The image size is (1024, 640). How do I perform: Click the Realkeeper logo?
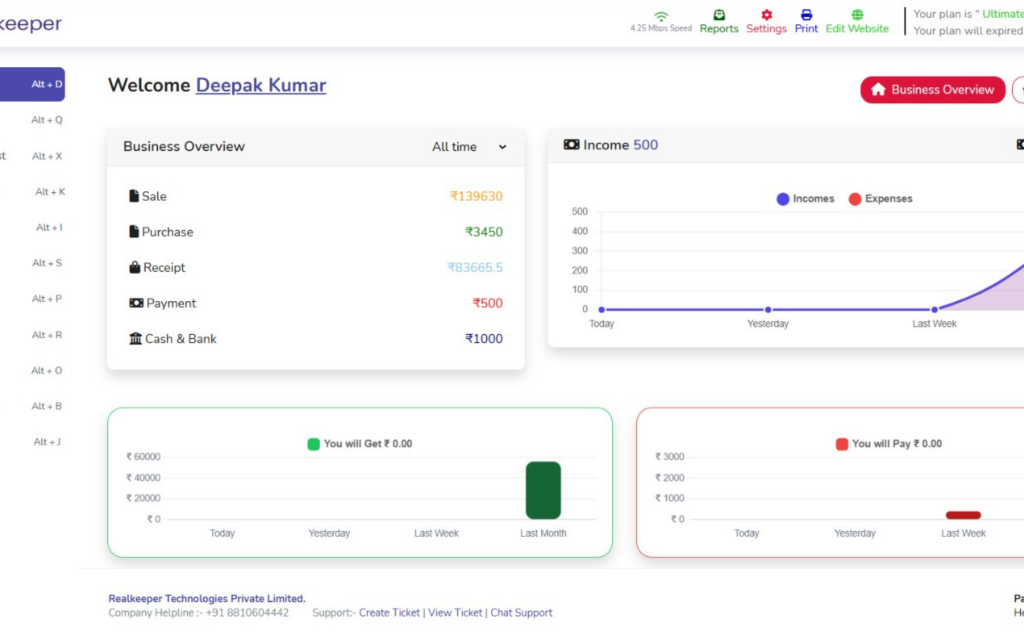[31, 24]
